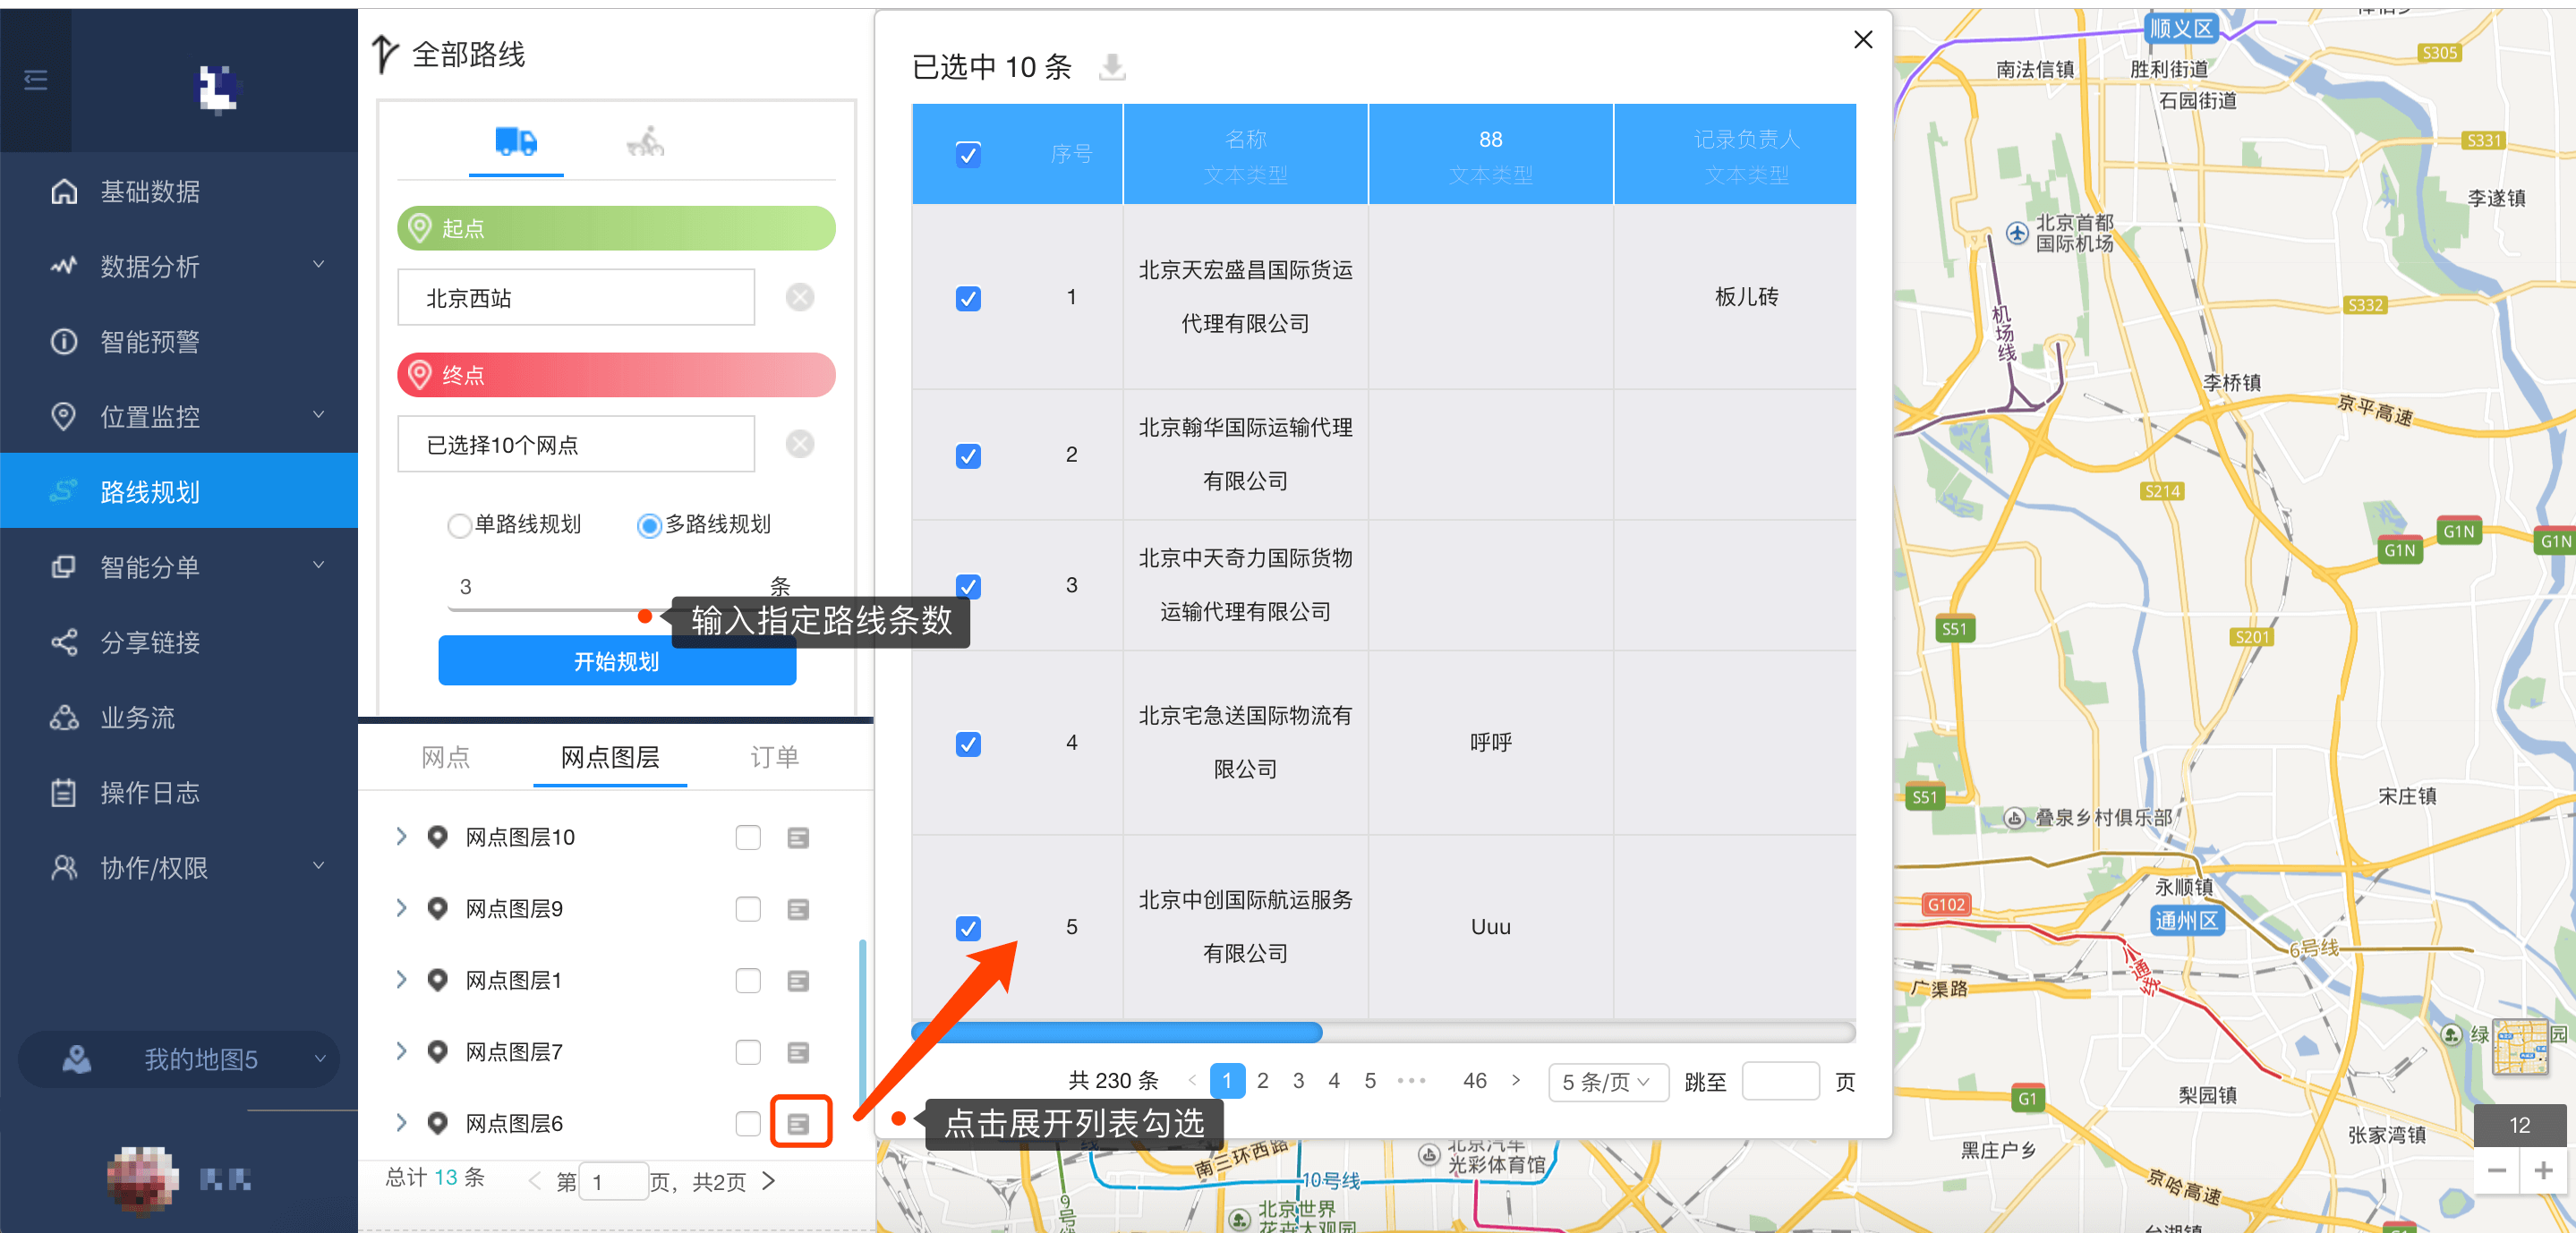Image resolution: width=2576 pixels, height=1233 pixels.
Task: Click the download icon beside selected count
Action: point(1112,67)
